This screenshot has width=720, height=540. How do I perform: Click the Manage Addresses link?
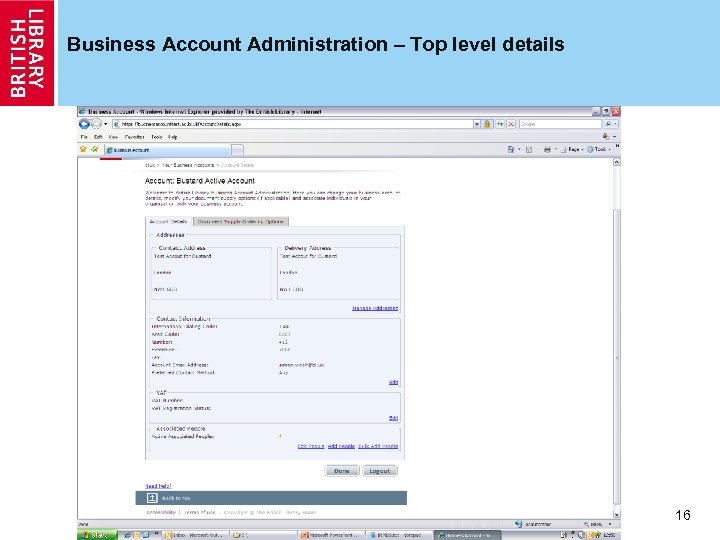coord(375,308)
